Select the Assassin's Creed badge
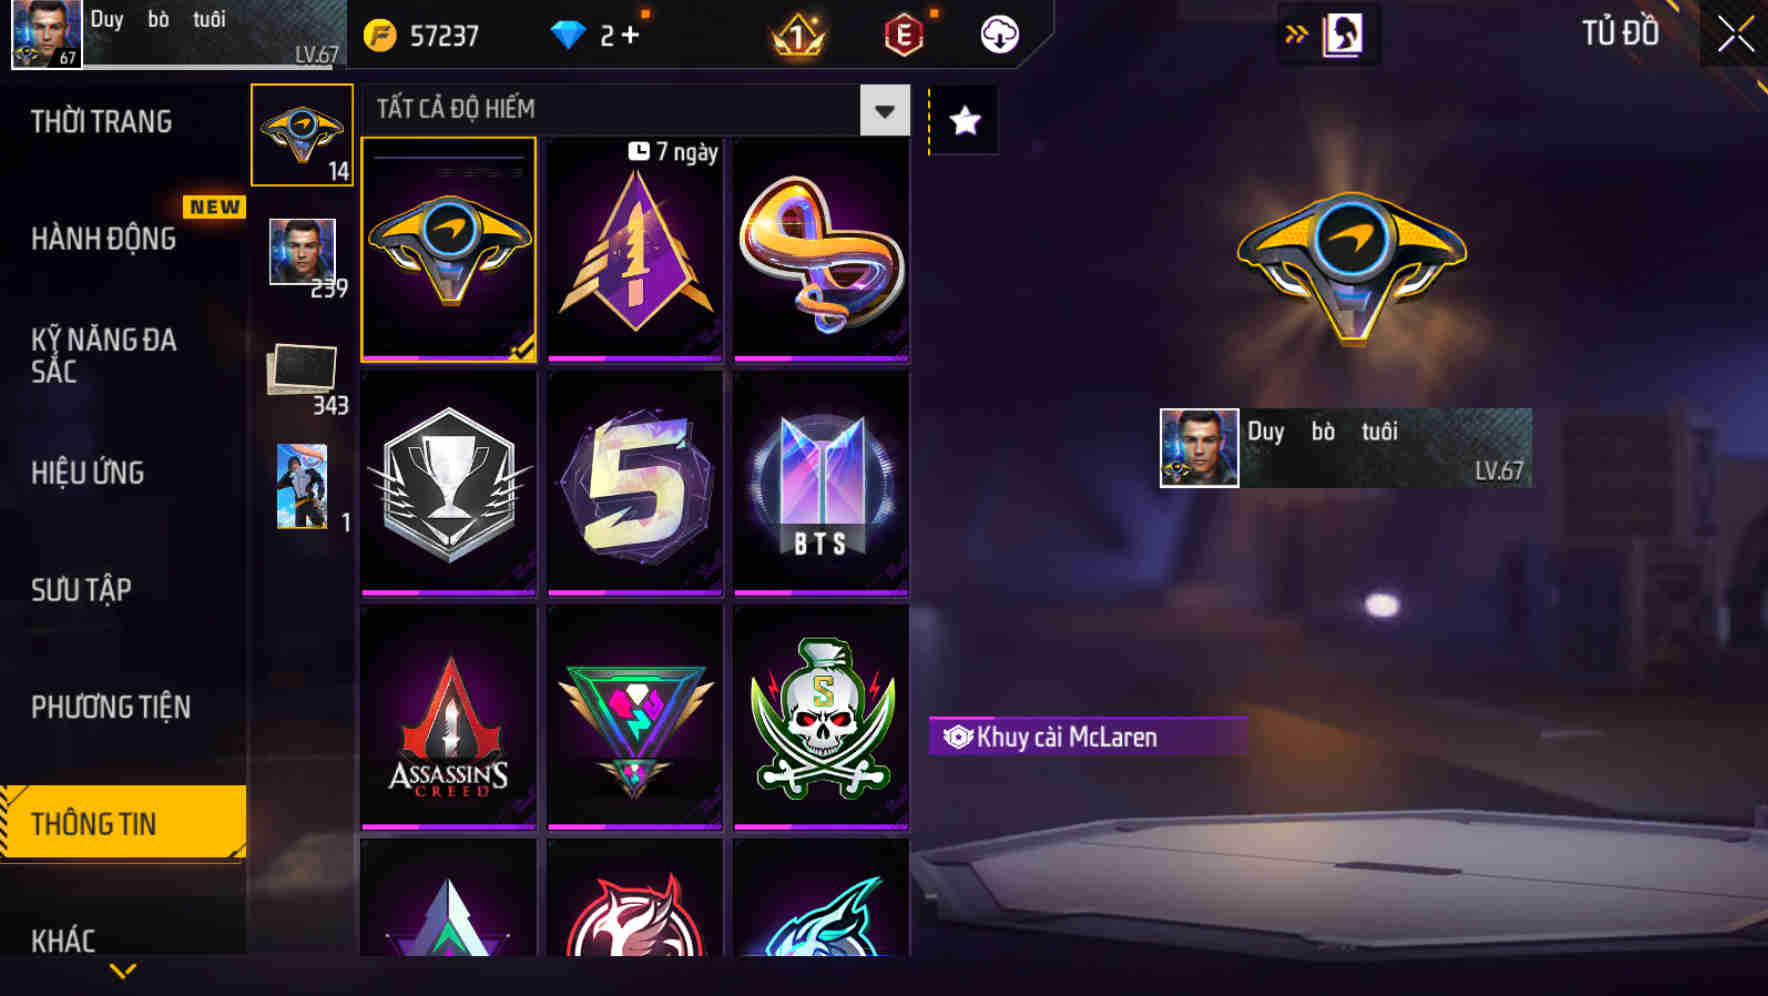 click(448, 718)
